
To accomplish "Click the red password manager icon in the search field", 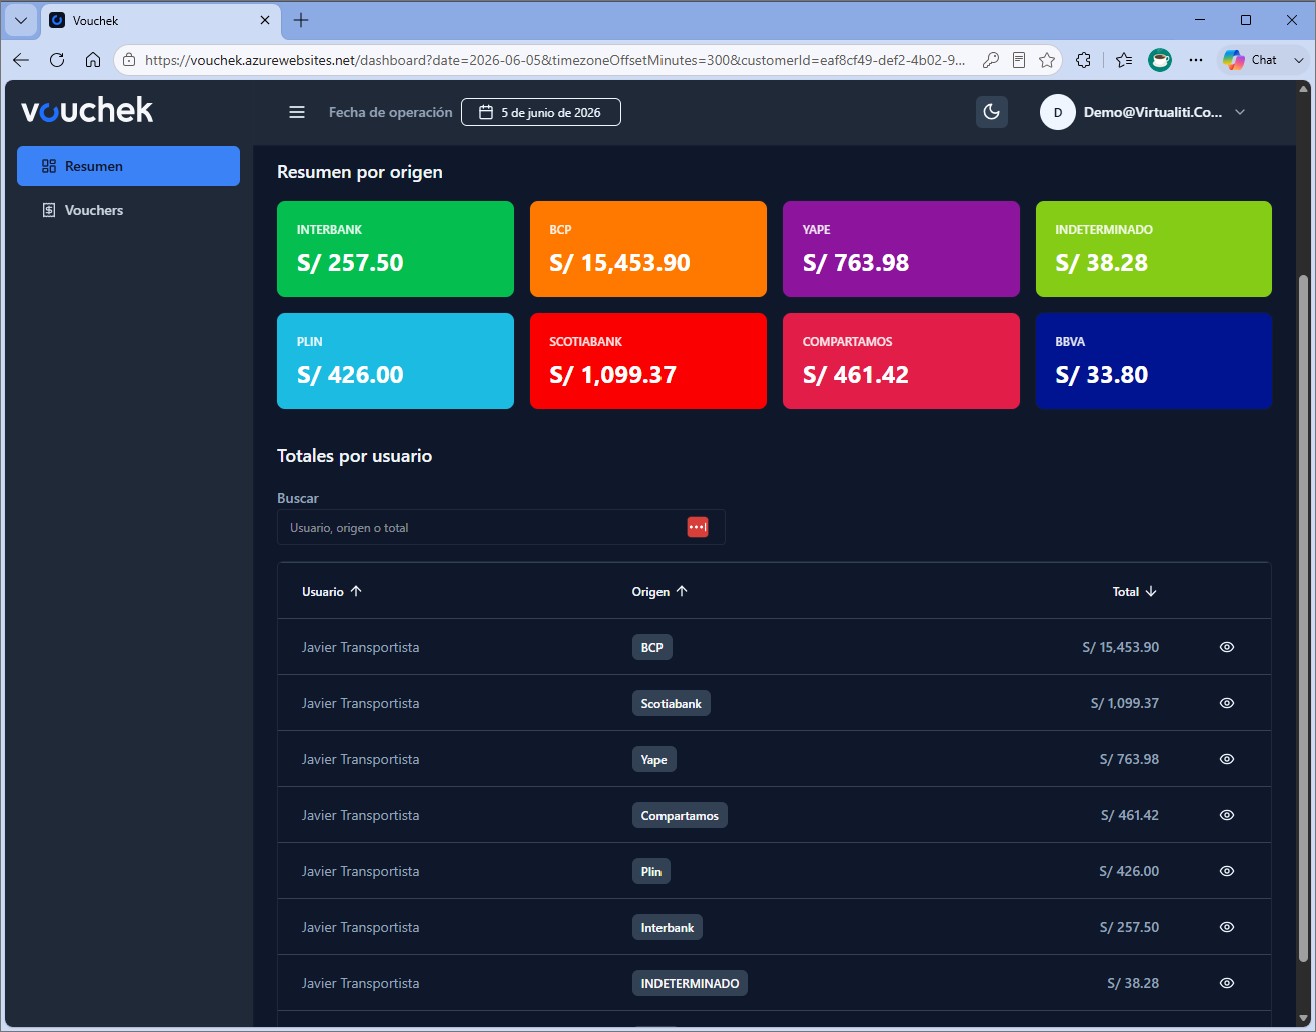I will (698, 527).
